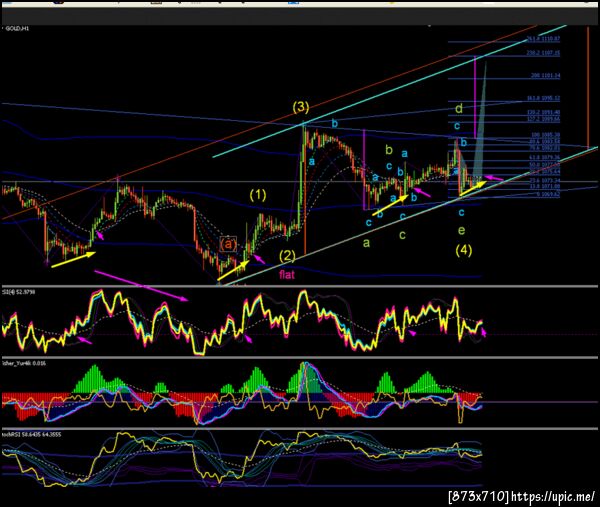Image resolution: width=600 pixels, height=507 pixels.
Task: Click the 23.6 Fibonacci level label
Action: click(545, 181)
